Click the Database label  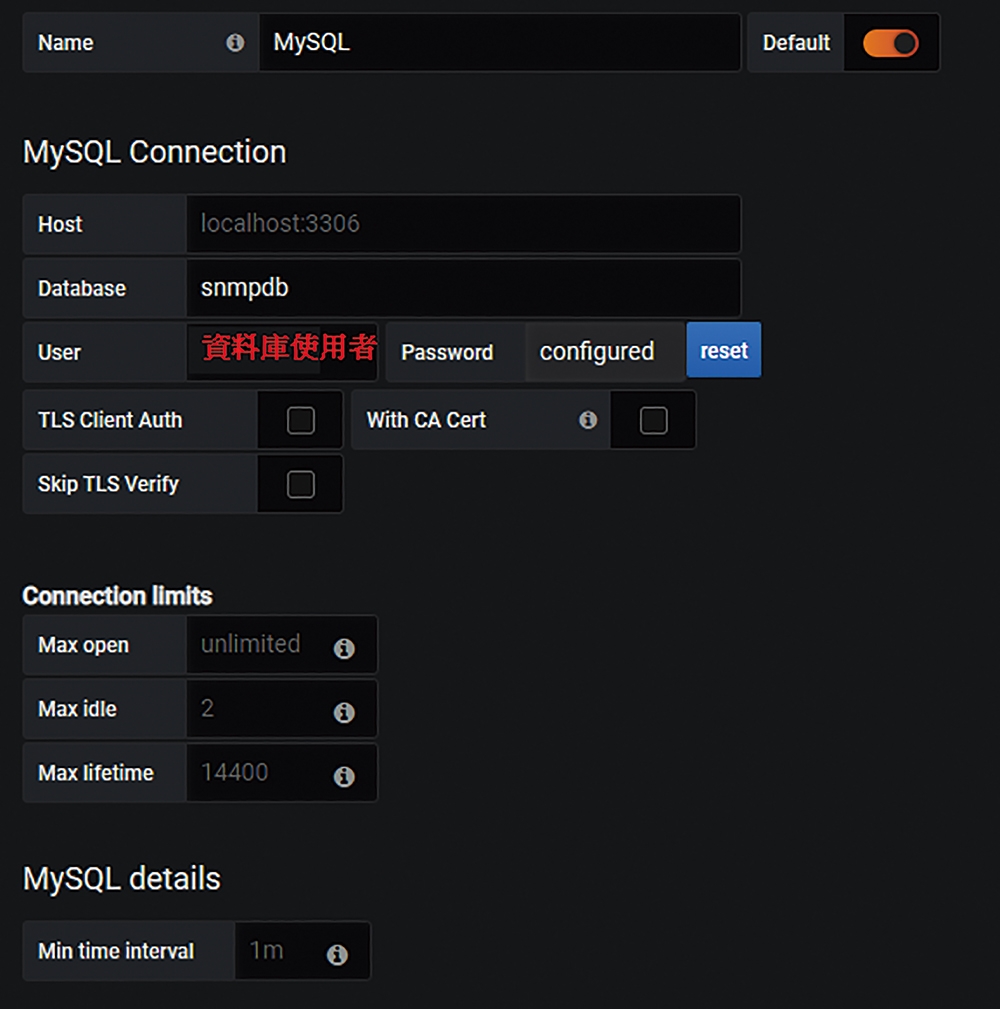[82, 288]
